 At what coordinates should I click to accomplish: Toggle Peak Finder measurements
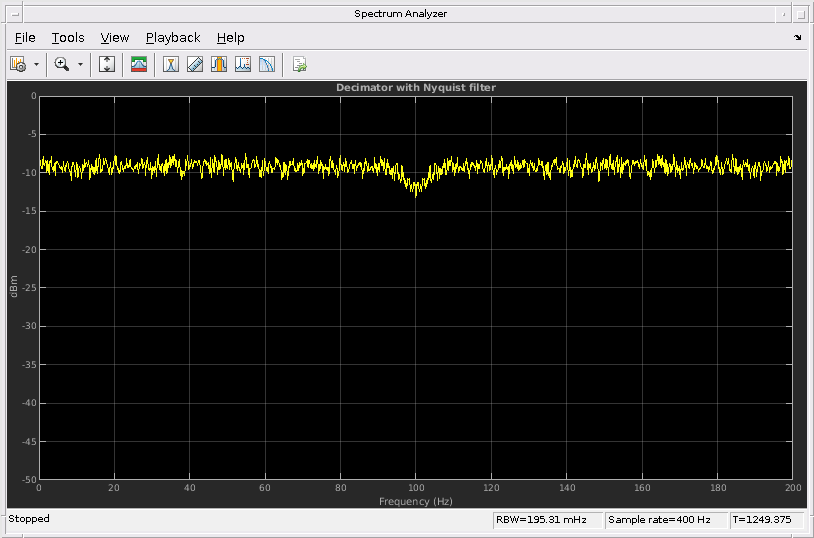tap(219, 64)
